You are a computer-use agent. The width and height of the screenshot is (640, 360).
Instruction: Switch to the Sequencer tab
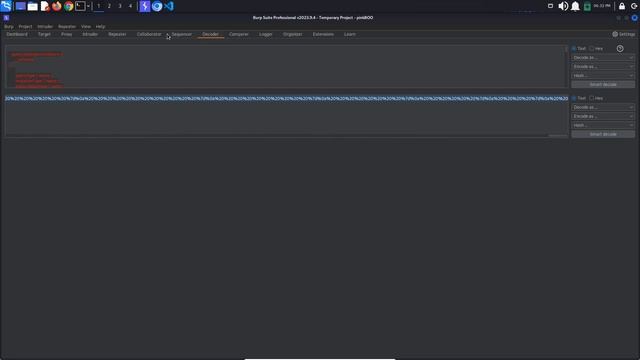(x=182, y=34)
